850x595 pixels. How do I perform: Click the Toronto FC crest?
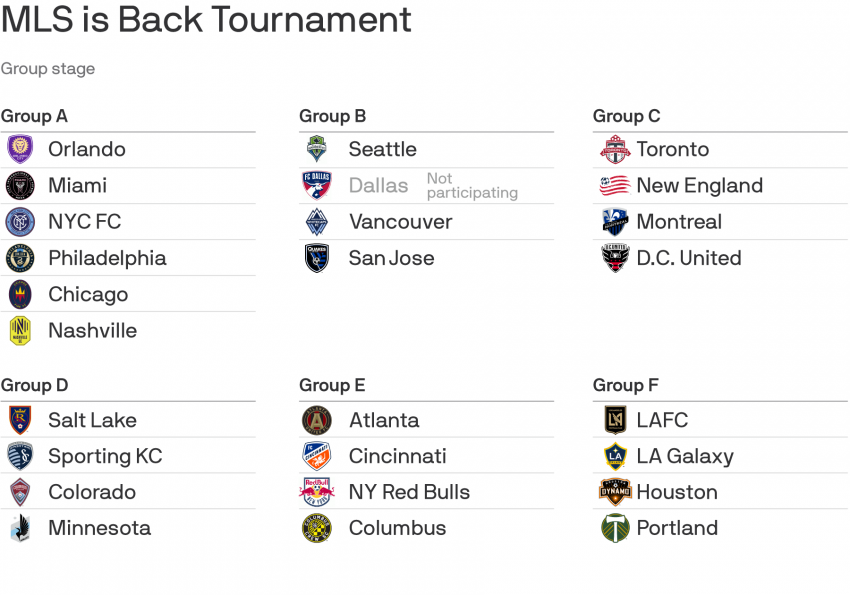tap(614, 149)
